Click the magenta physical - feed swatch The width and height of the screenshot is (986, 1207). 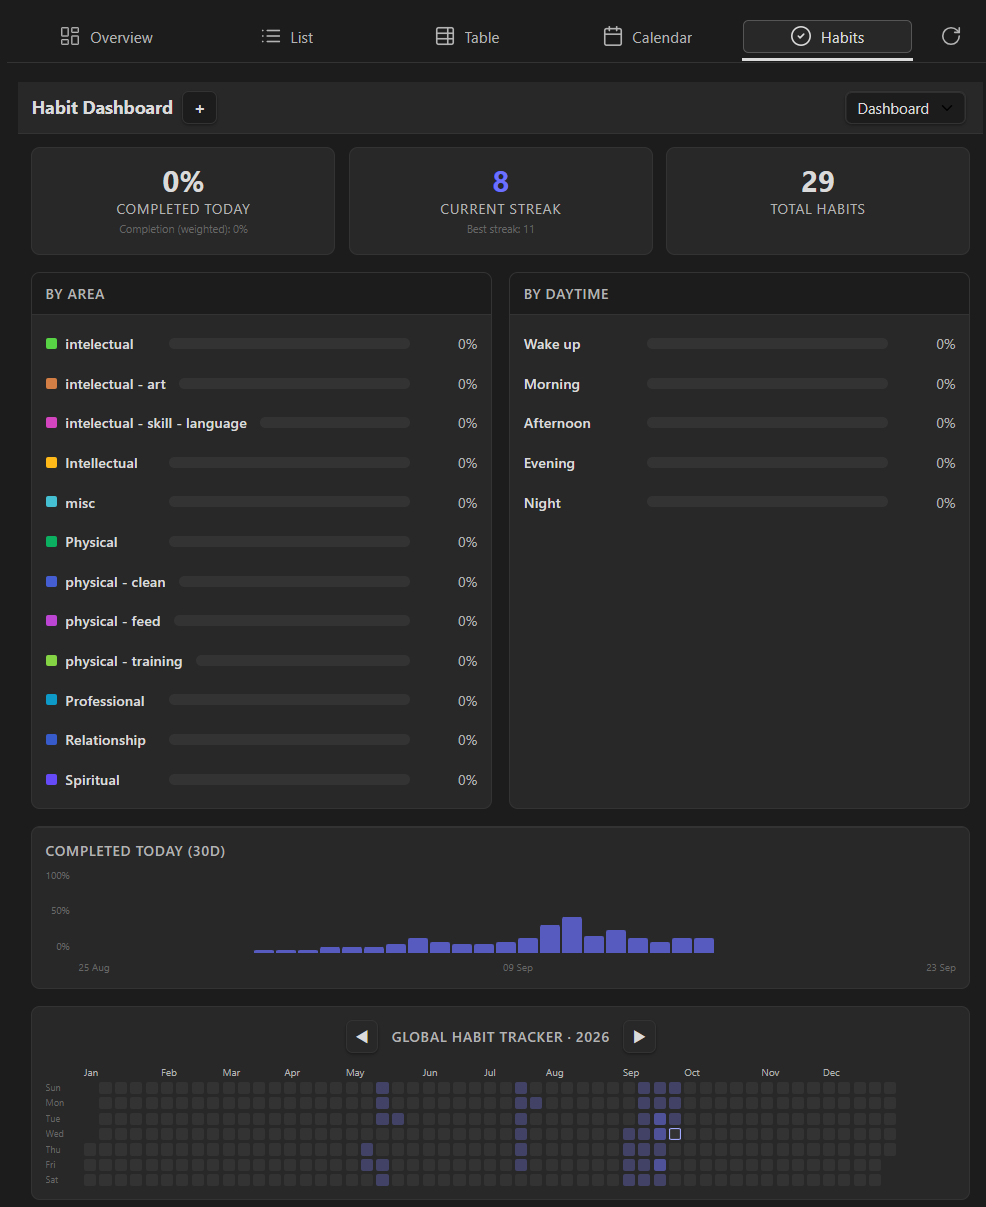click(52, 621)
